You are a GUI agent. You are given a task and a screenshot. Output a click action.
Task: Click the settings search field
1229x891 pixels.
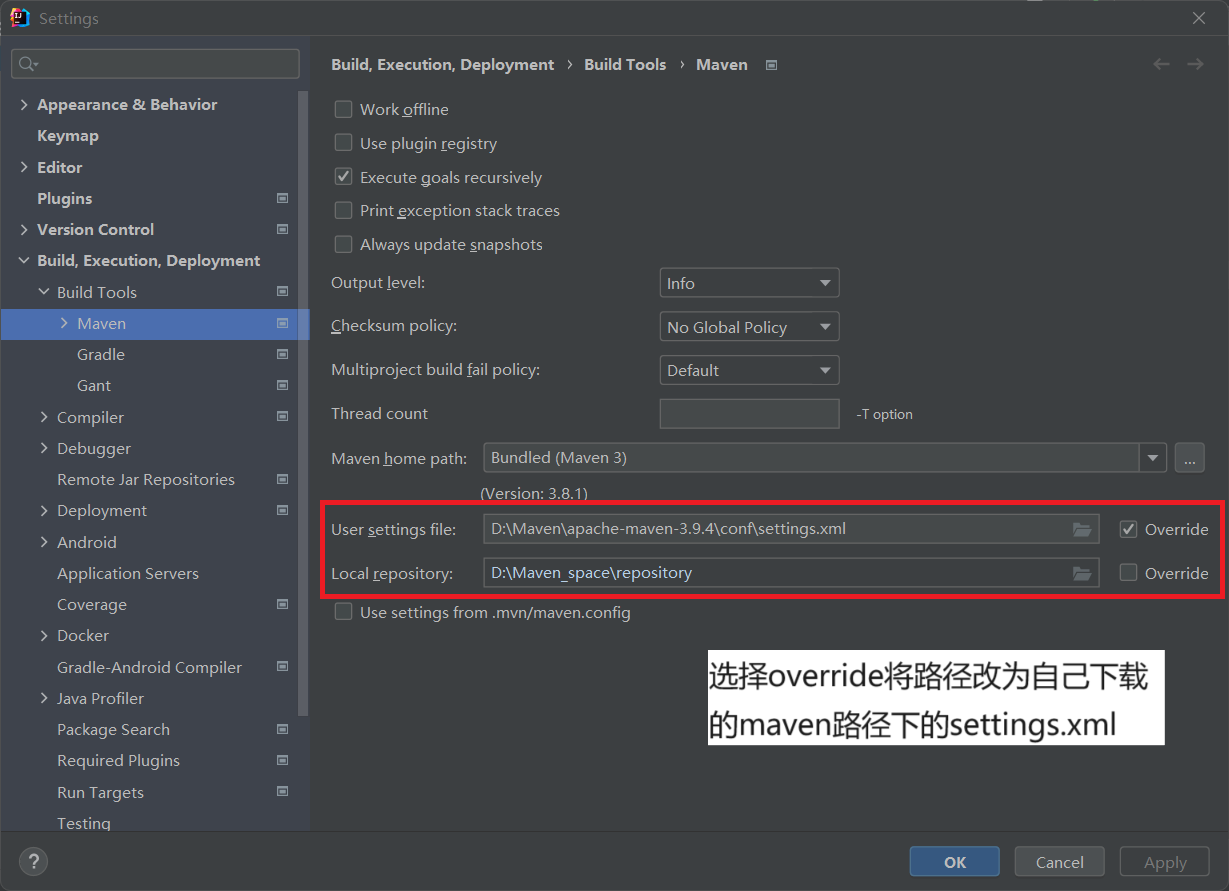(x=155, y=64)
